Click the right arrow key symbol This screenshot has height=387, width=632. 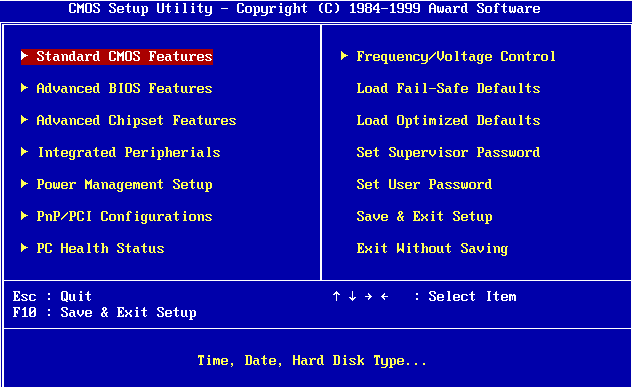(368, 297)
